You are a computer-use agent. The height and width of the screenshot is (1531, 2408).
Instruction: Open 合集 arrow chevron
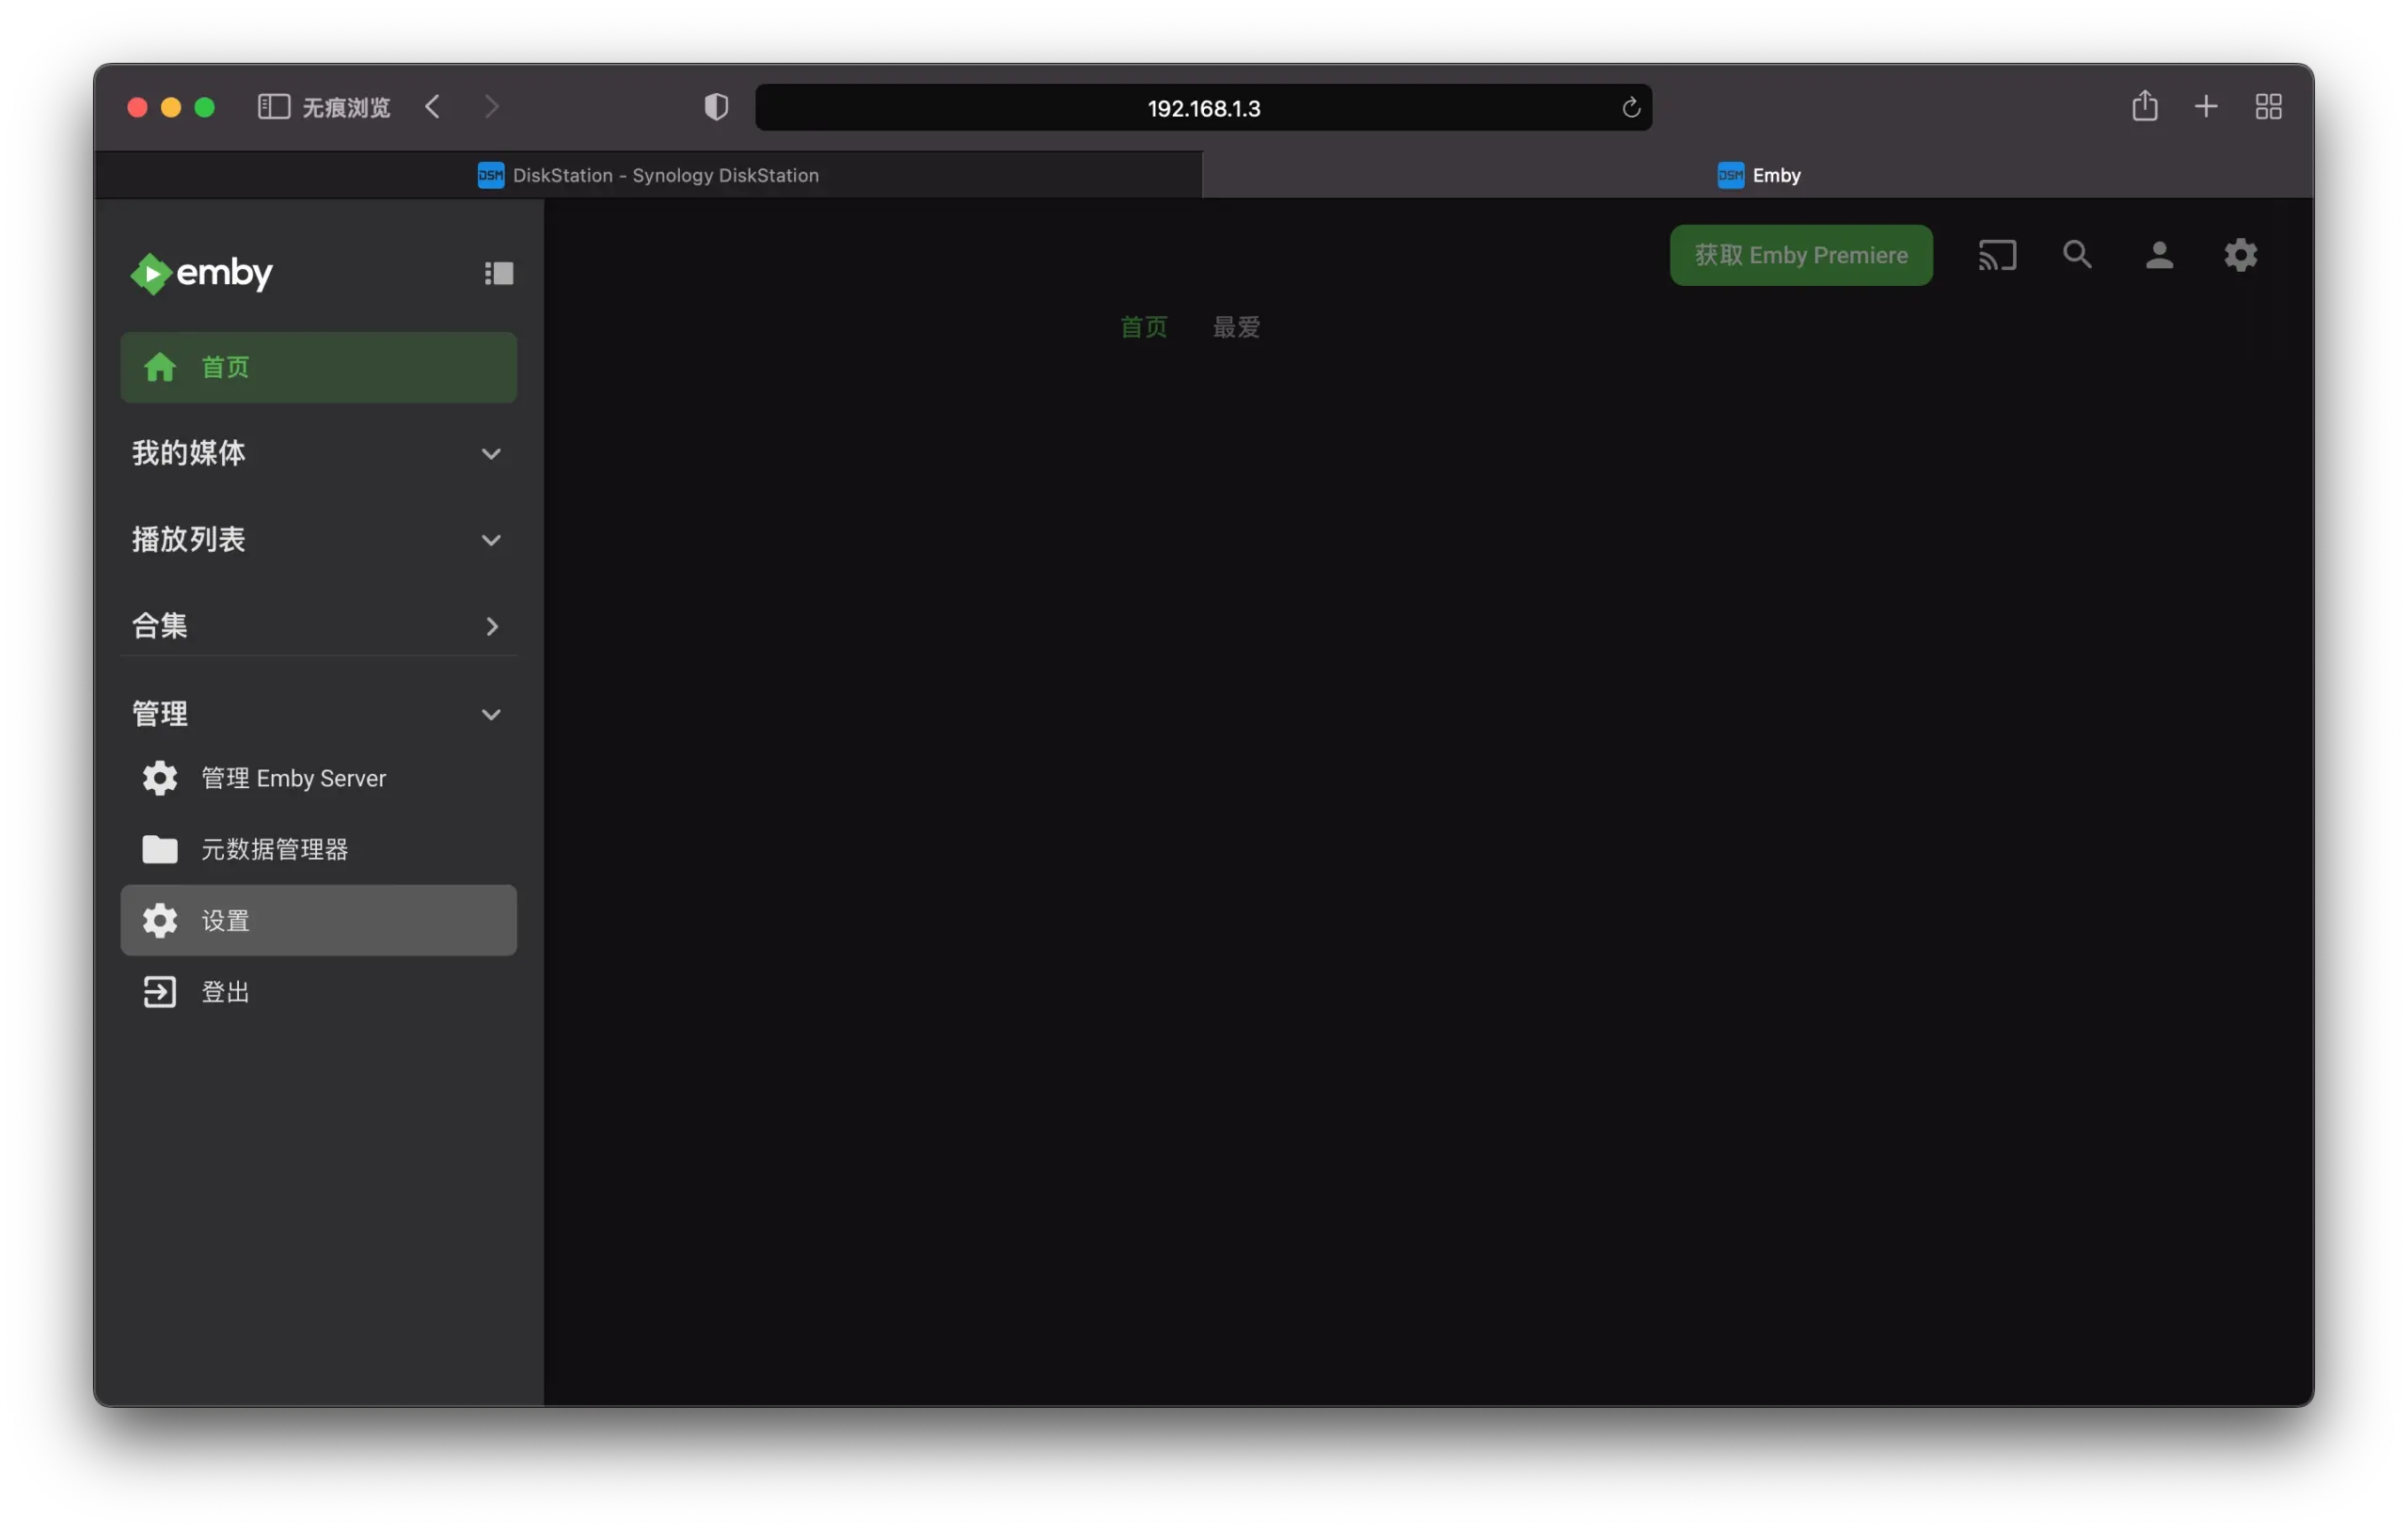coord(491,626)
